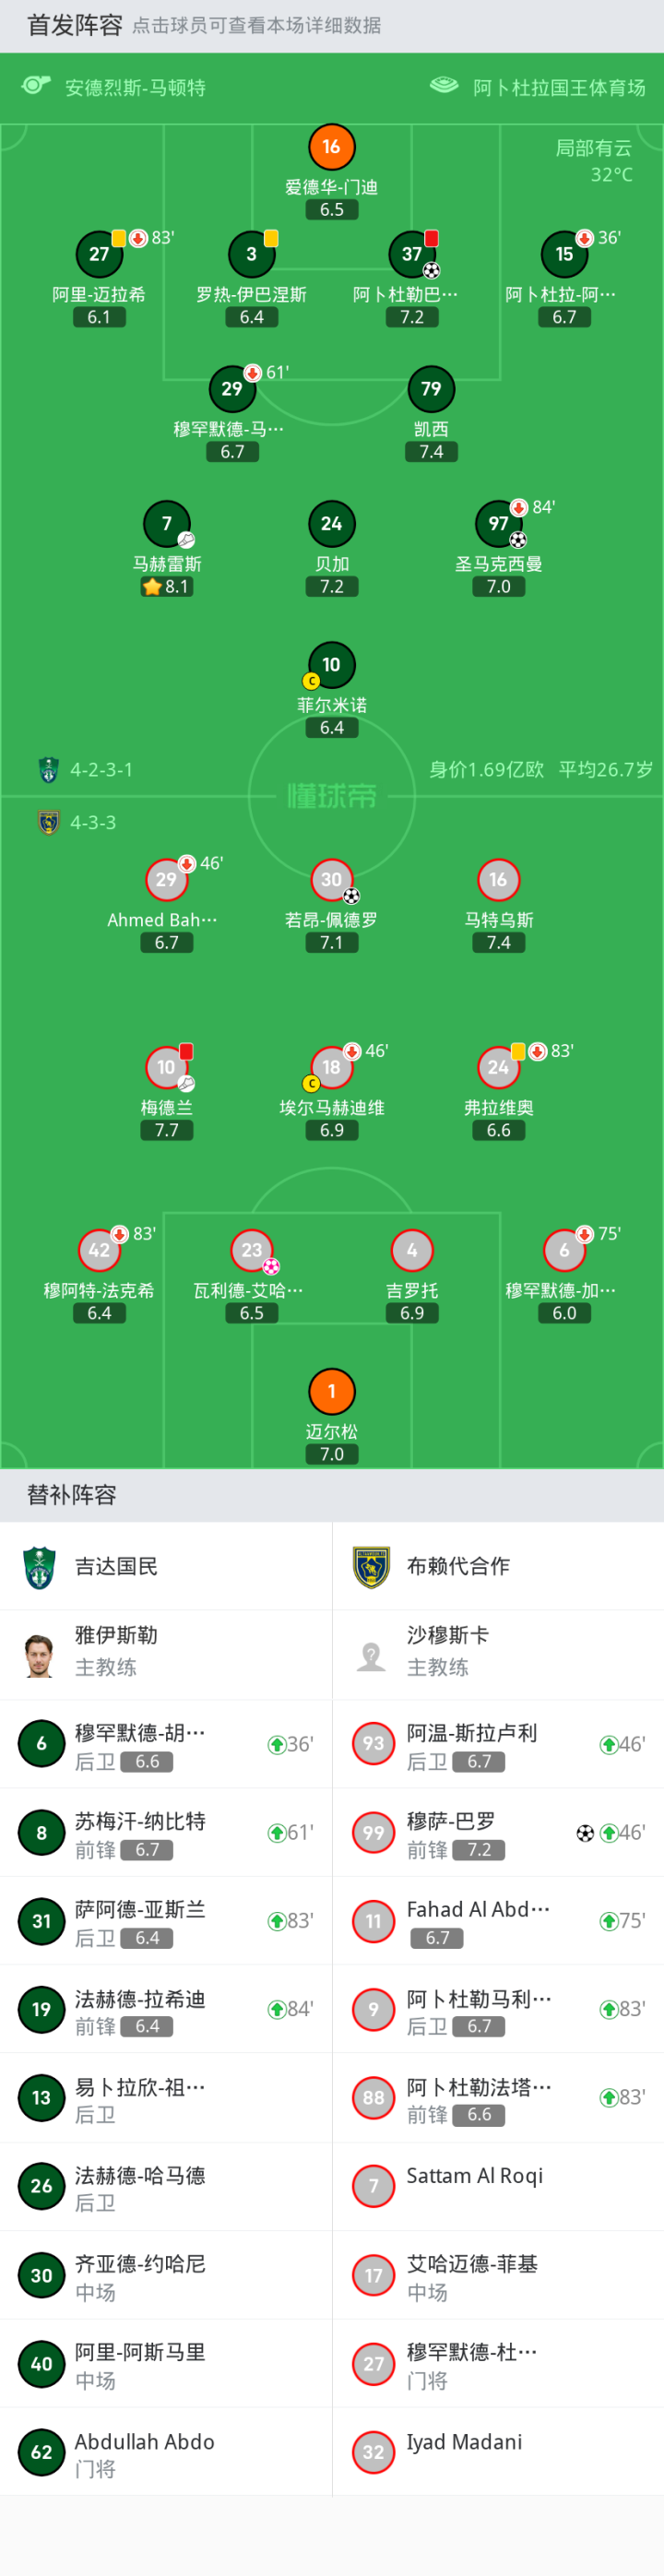
Task: Tap the 替补阵容 section header
Action: tap(72, 1495)
